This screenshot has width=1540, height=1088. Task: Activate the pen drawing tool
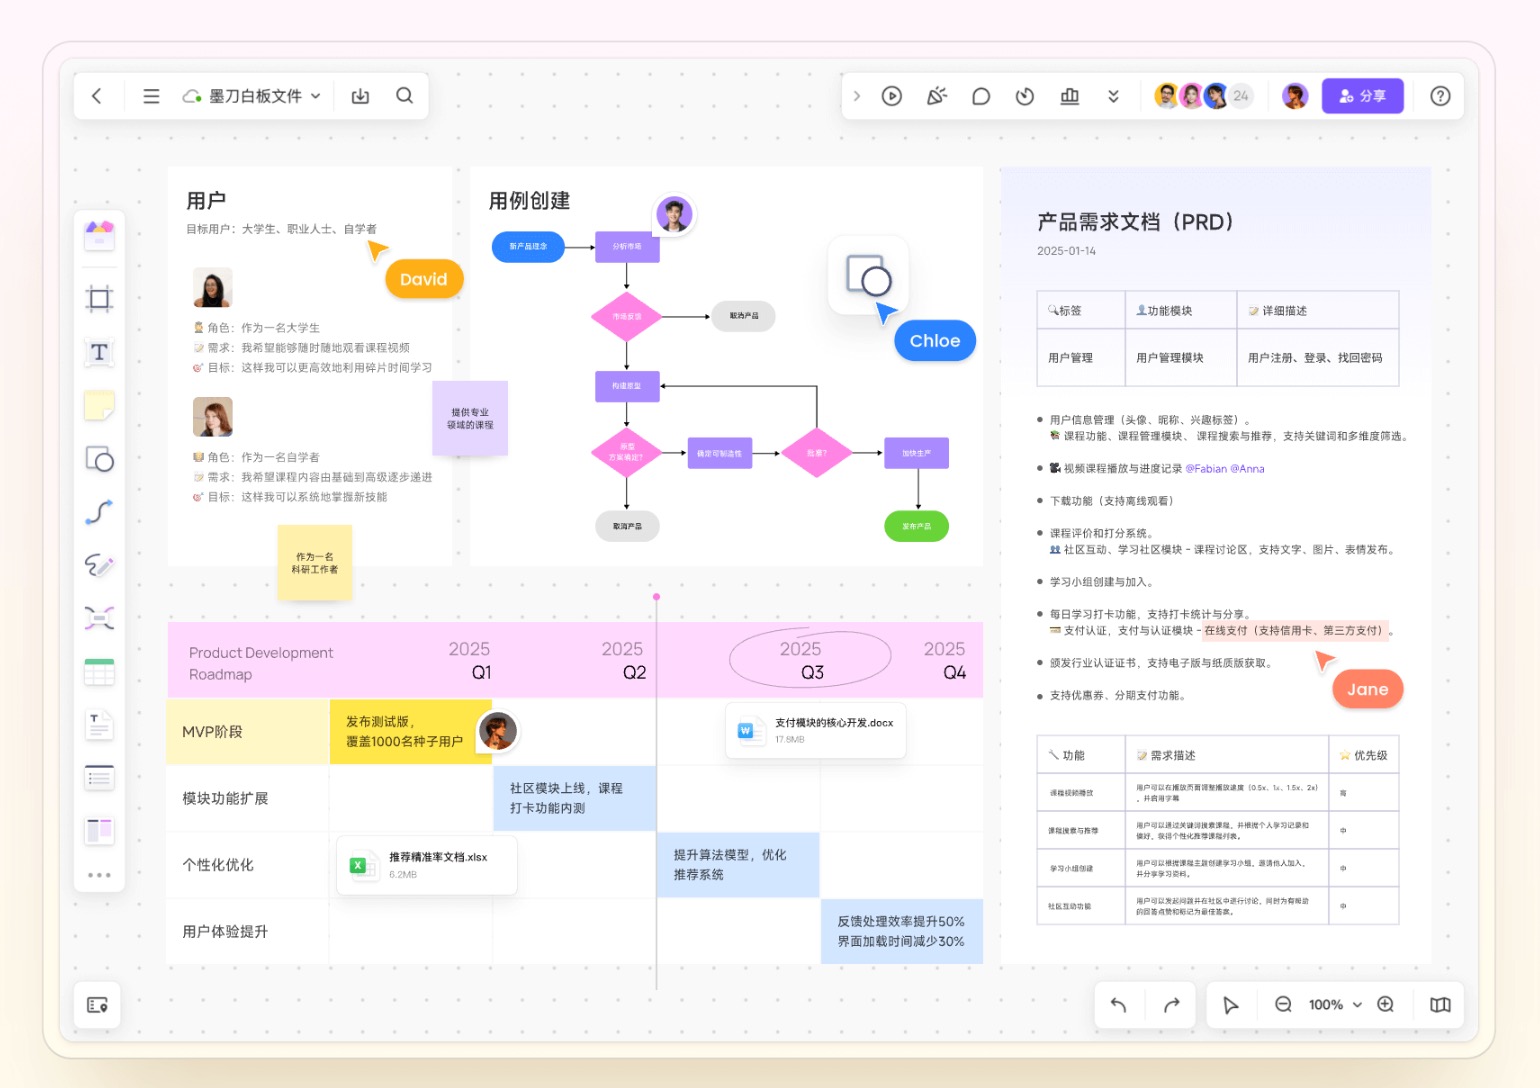(99, 565)
